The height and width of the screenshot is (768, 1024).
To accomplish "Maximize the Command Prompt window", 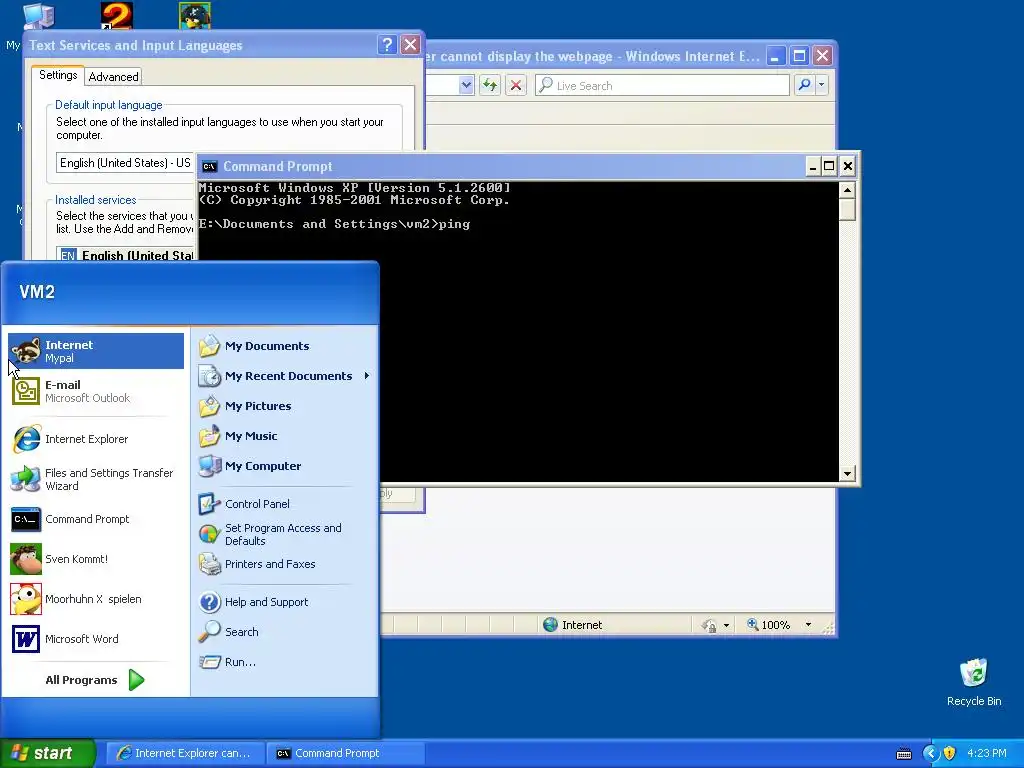I will tap(829, 166).
